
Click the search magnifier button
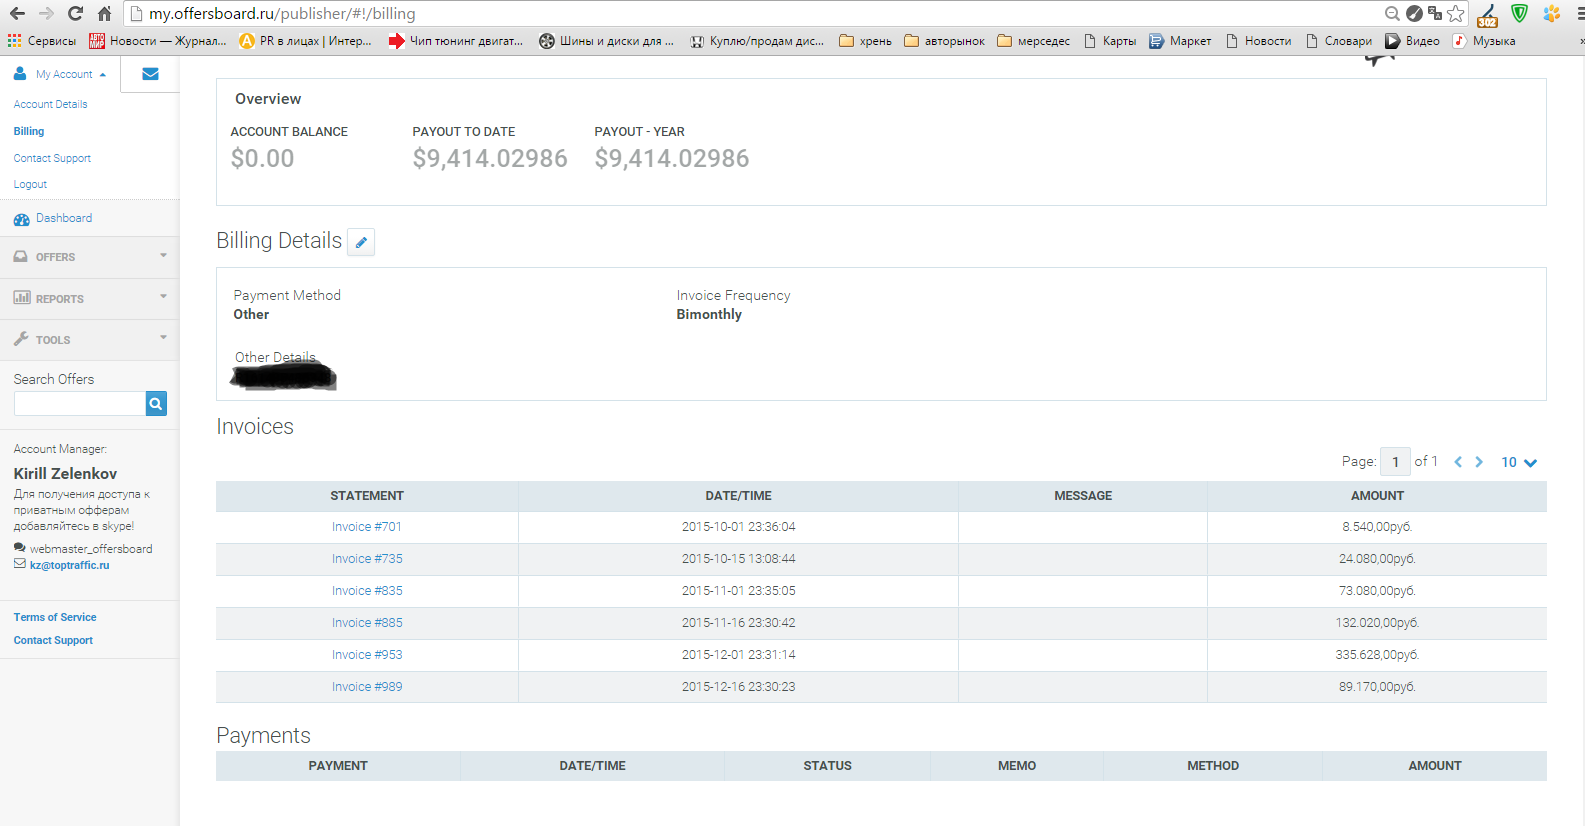click(x=156, y=404)
